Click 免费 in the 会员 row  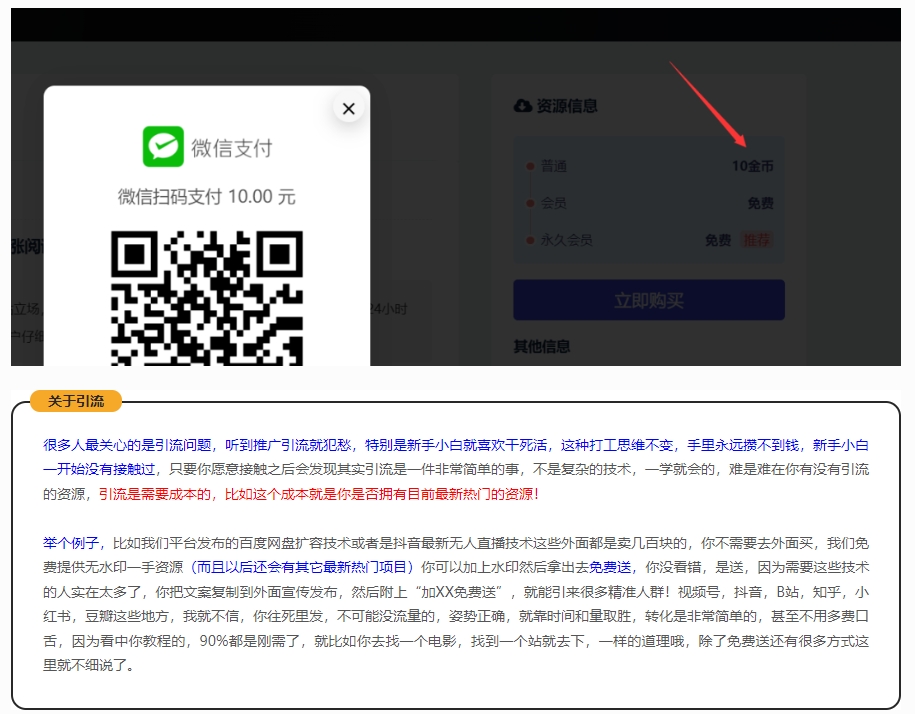coord(760,203)
